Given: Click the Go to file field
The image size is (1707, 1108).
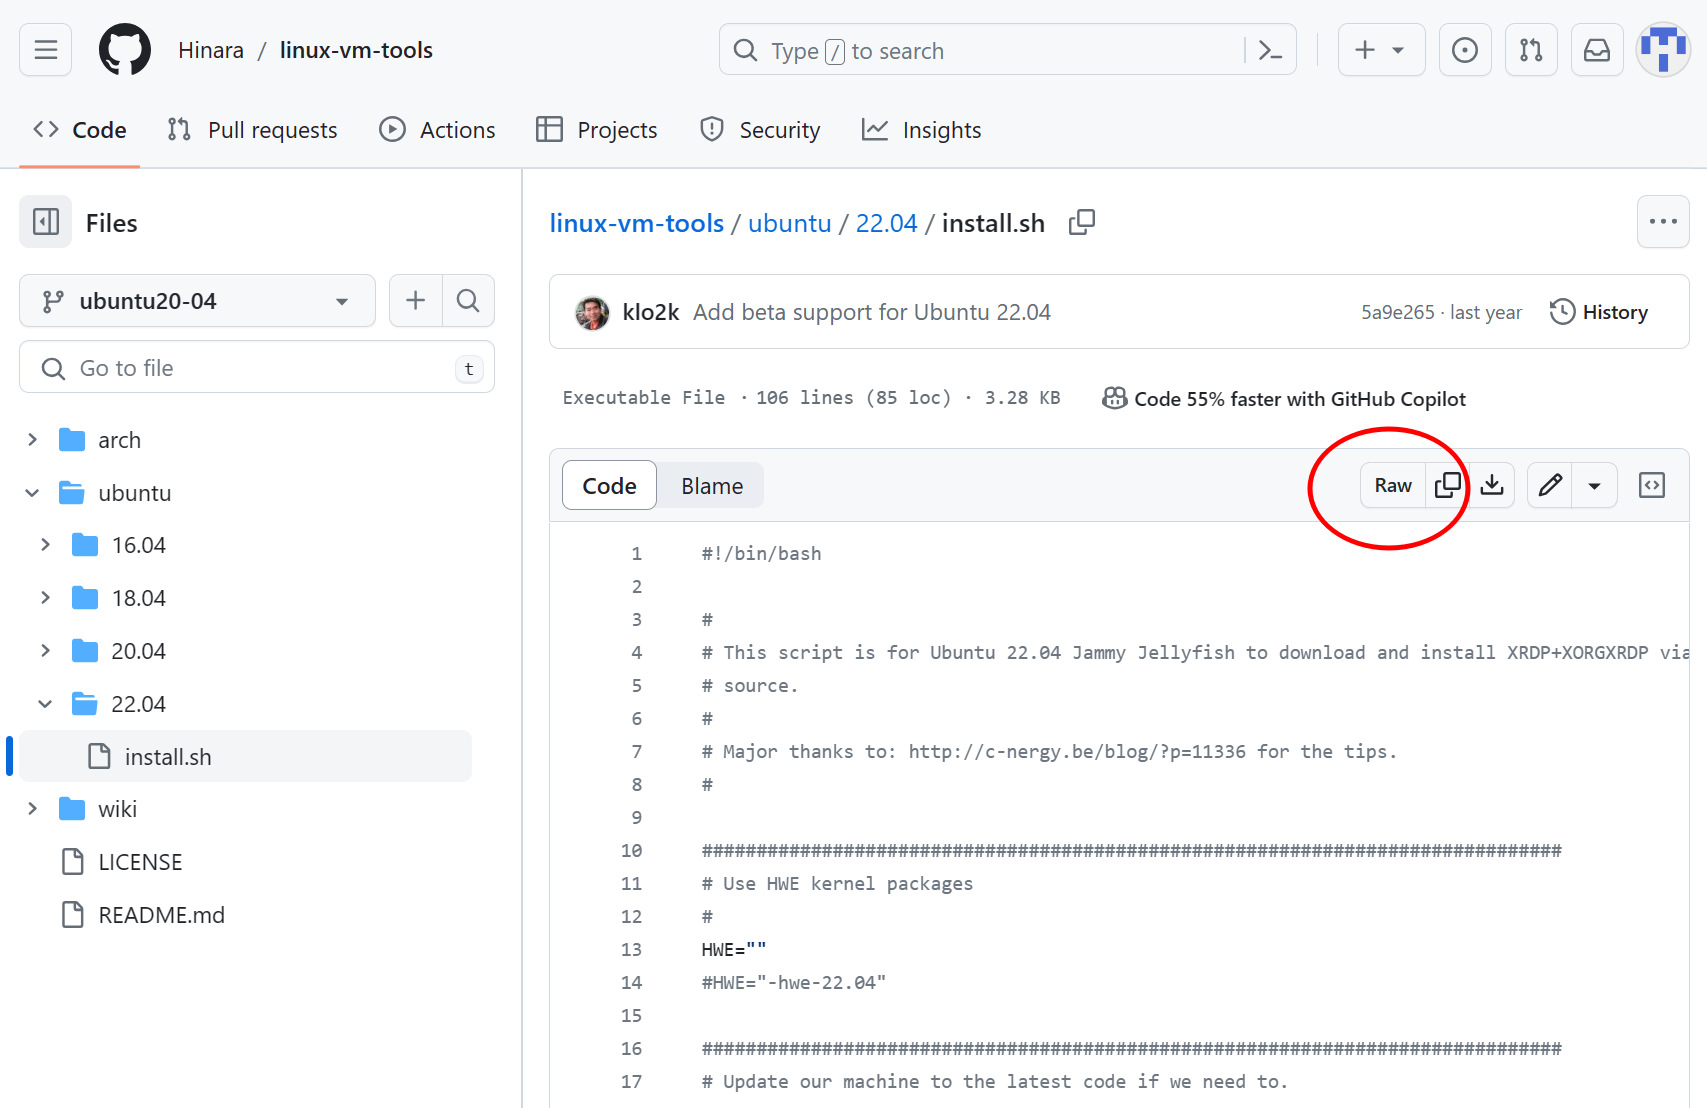Looking at the screenshot, I should [x=257, y=368].
